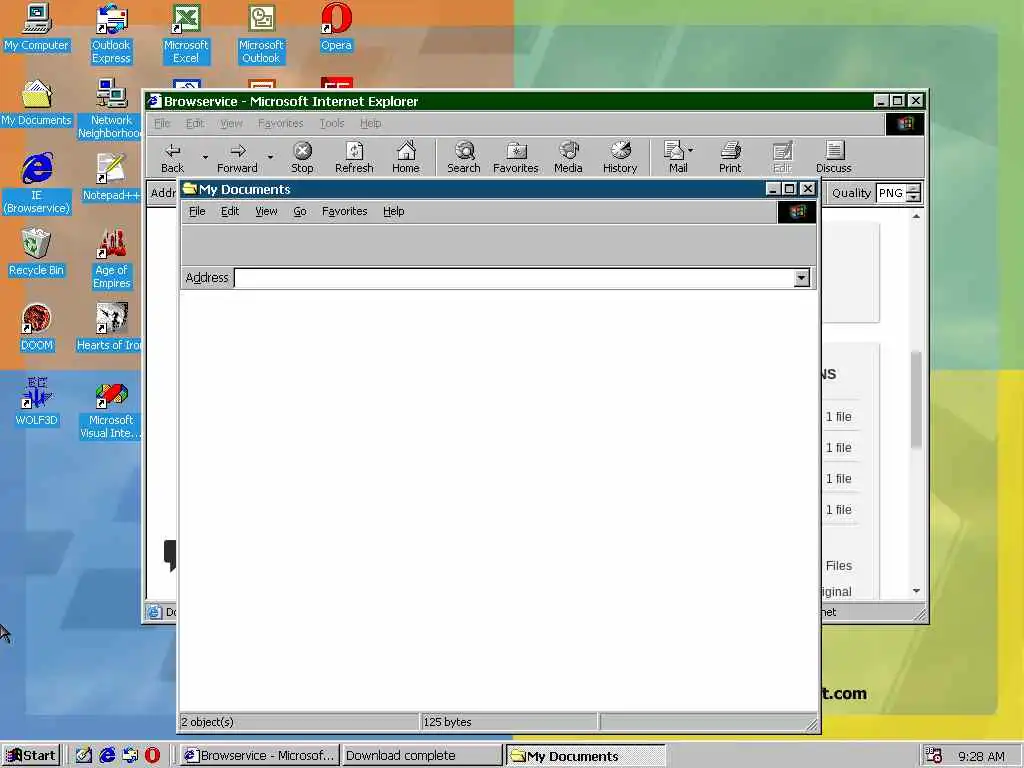The image size is (1024, 768).
Task: Stop page loading in Internet Explorer
Action: (x=302, y=157)
